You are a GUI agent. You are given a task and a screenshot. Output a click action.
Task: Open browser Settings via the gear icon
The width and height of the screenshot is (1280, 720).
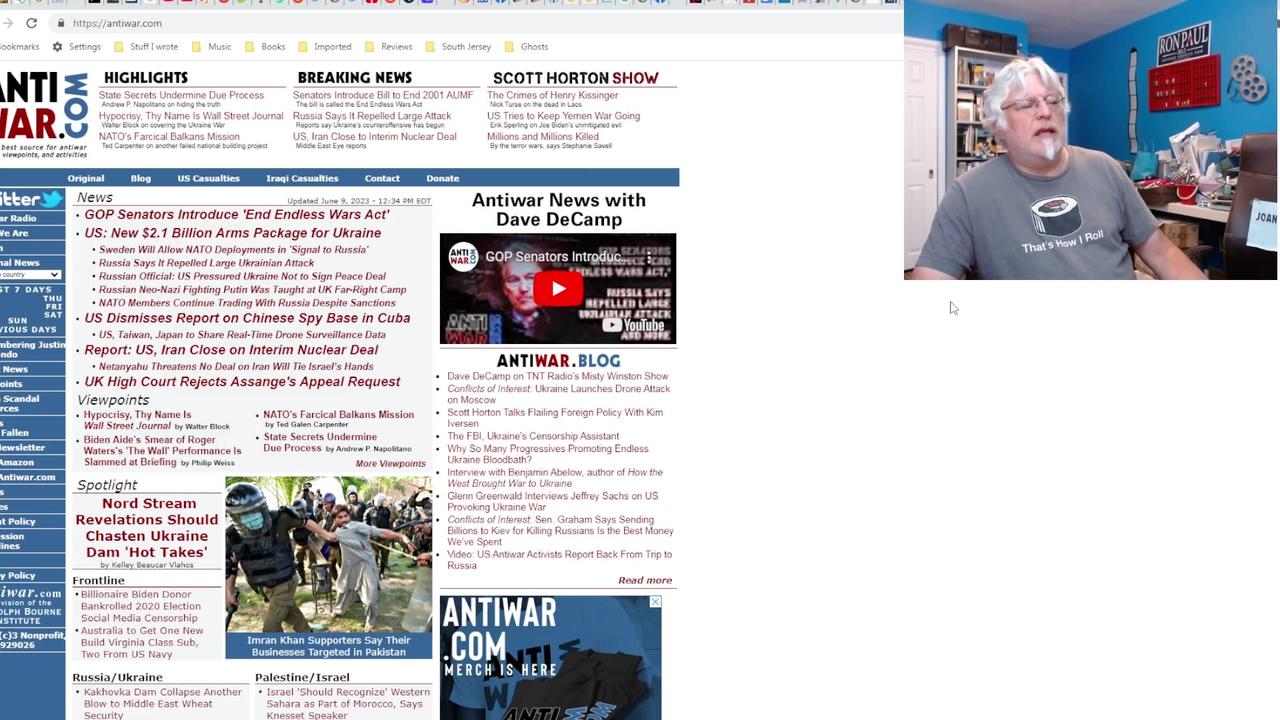57,46
